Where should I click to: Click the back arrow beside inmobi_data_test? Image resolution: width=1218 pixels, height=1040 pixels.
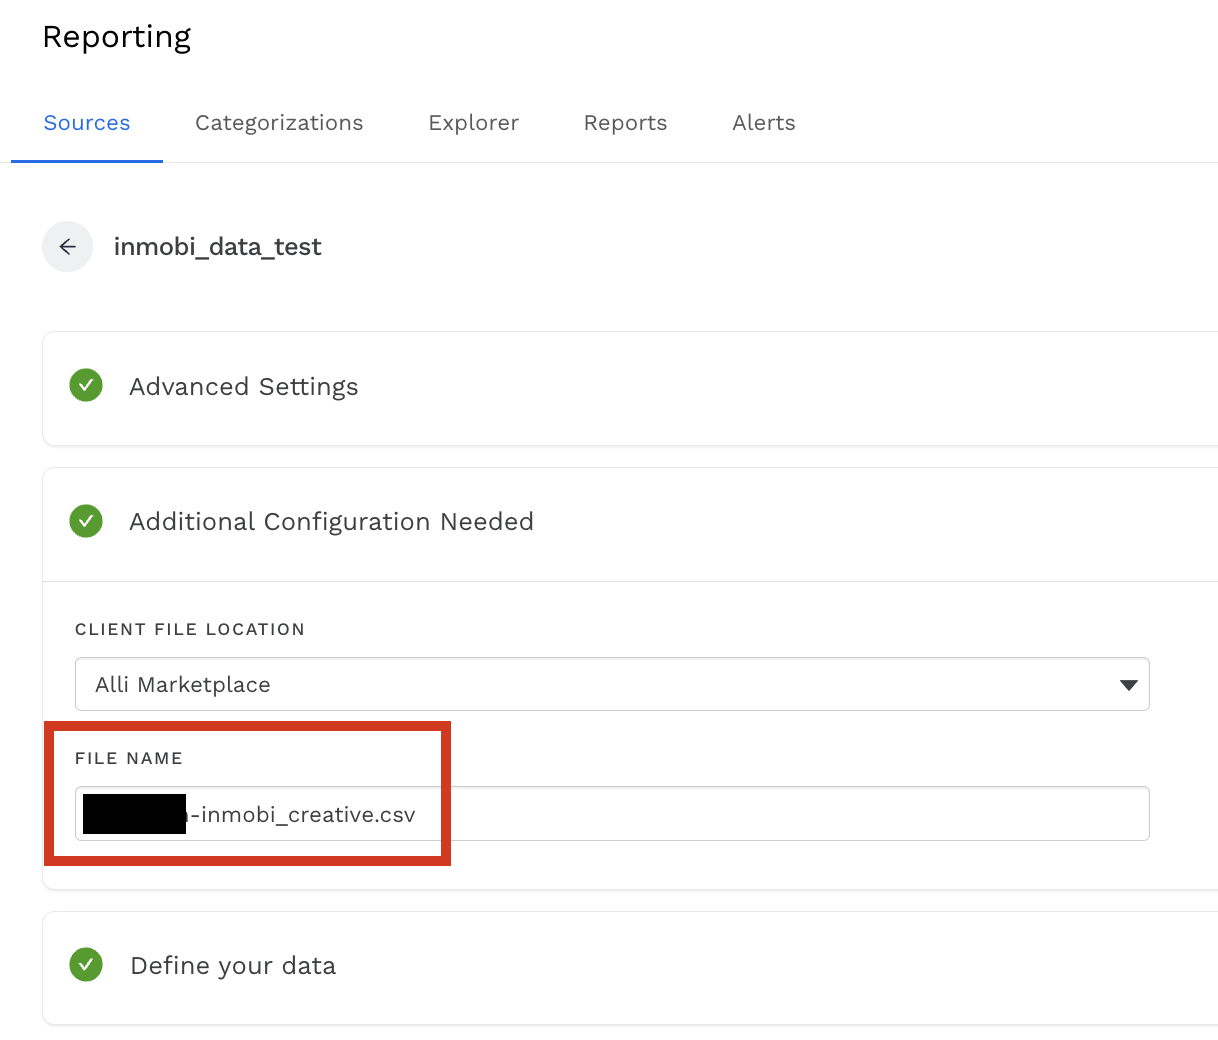tap(67, 247)
